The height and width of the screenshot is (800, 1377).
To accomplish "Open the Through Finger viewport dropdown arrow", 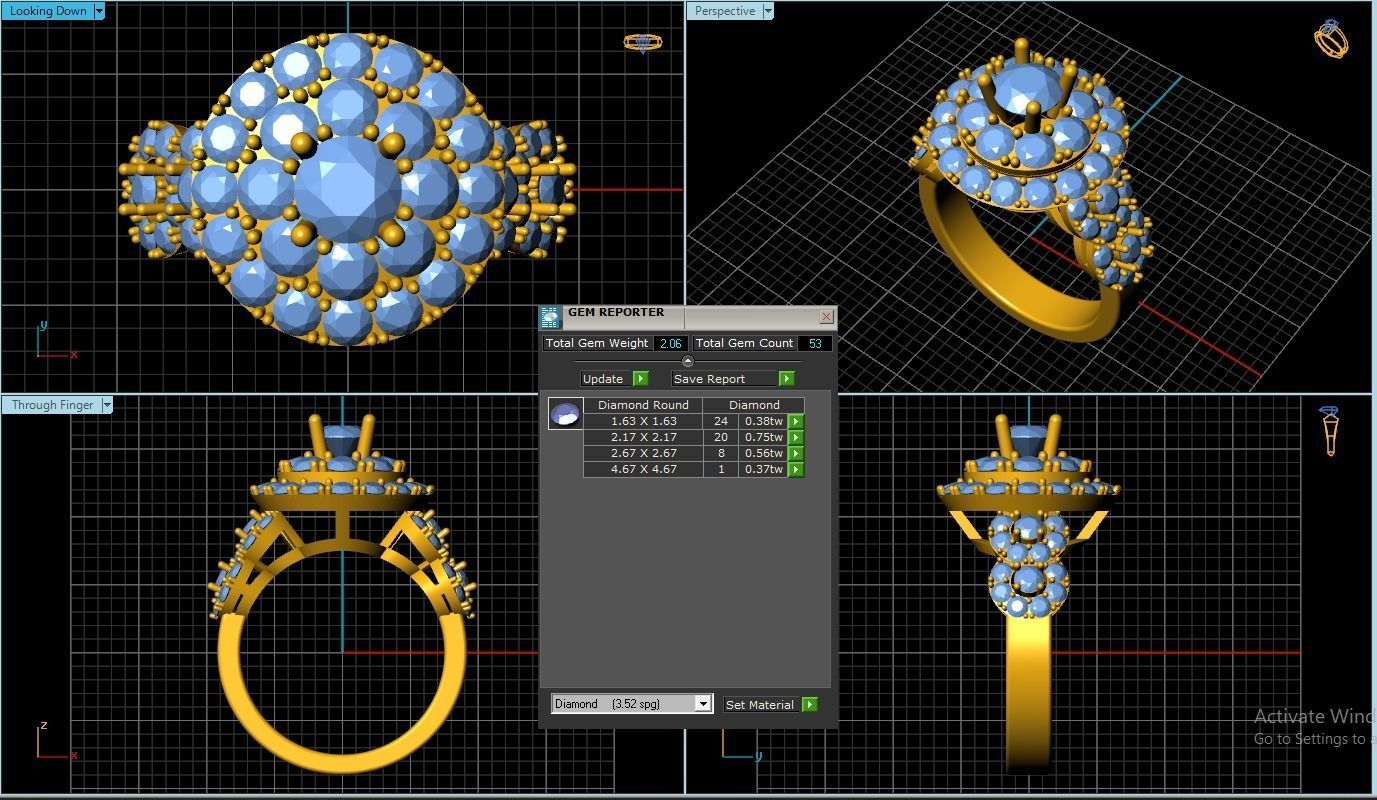I will click(107, 405).
